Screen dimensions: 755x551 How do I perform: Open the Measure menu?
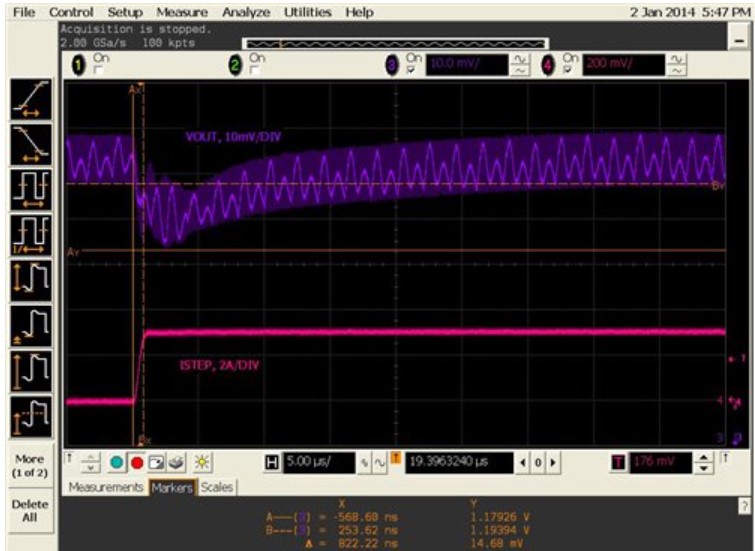tap(188, 13)
